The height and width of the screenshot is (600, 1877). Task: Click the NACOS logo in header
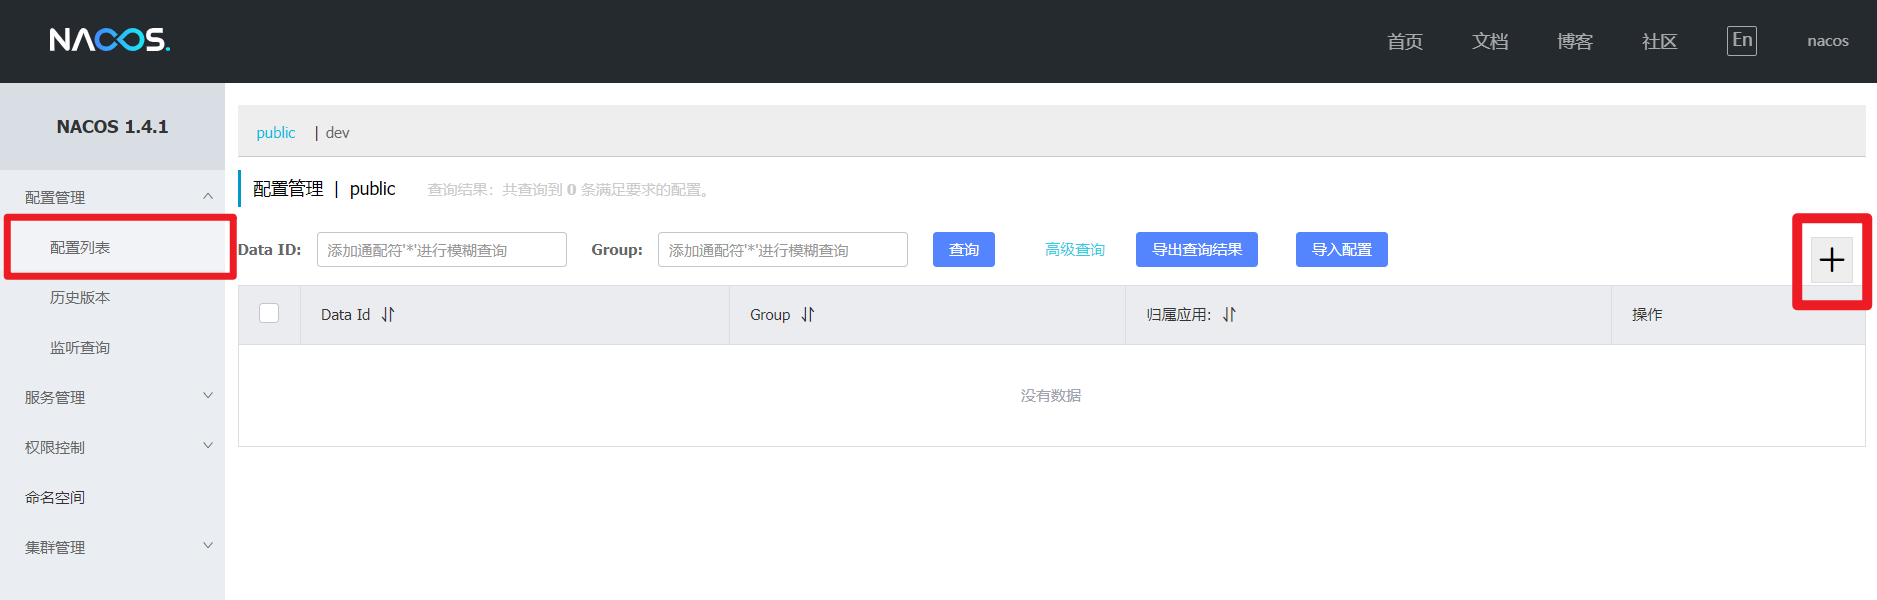110,40
